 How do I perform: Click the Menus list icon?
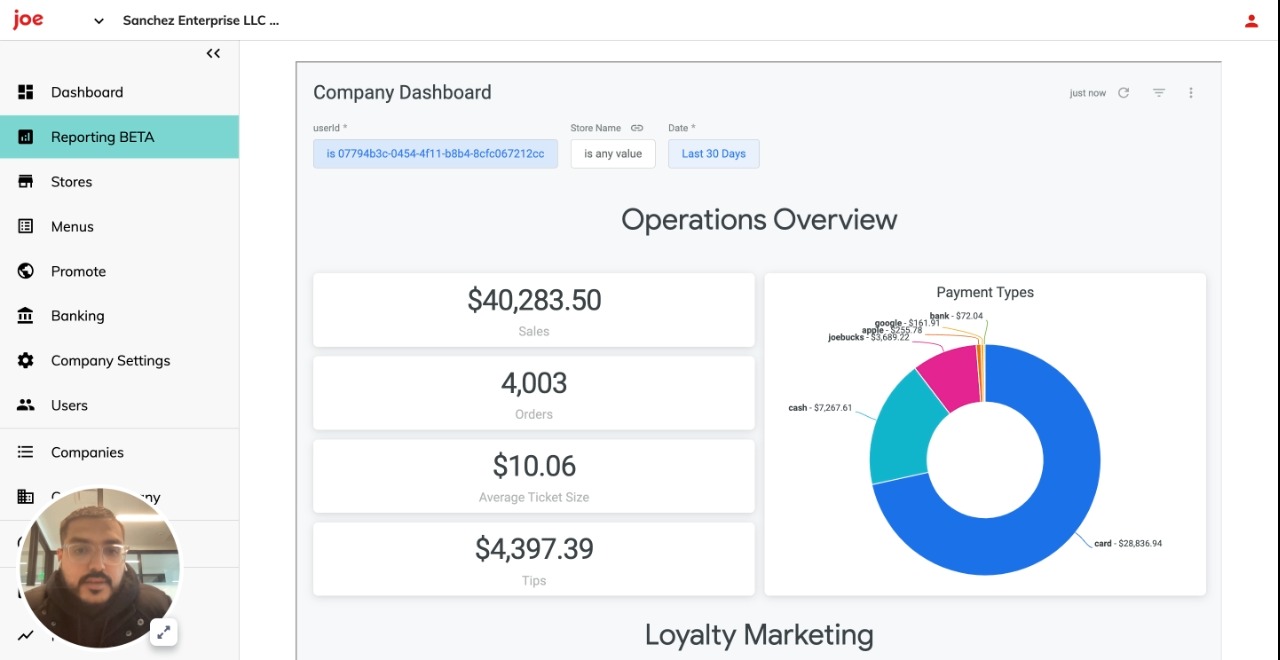(x=26, y=227)
